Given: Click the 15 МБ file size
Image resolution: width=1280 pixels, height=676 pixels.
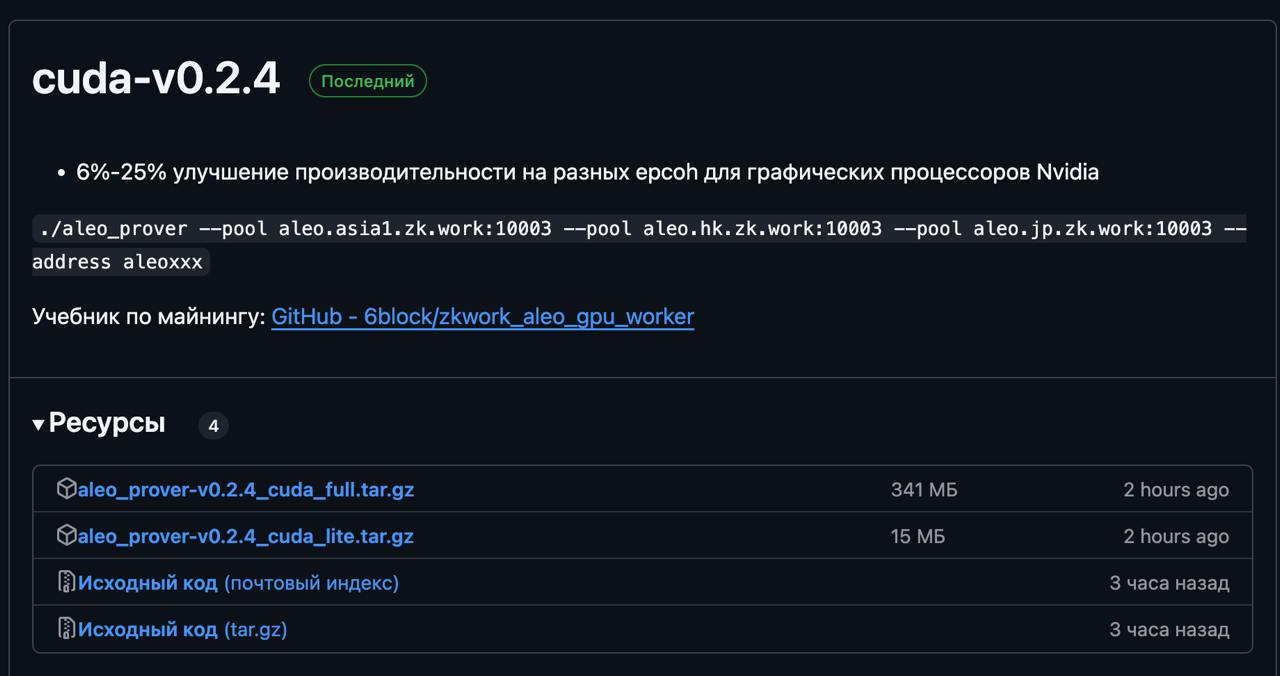Looking at the screenshot, I should 917,536.
